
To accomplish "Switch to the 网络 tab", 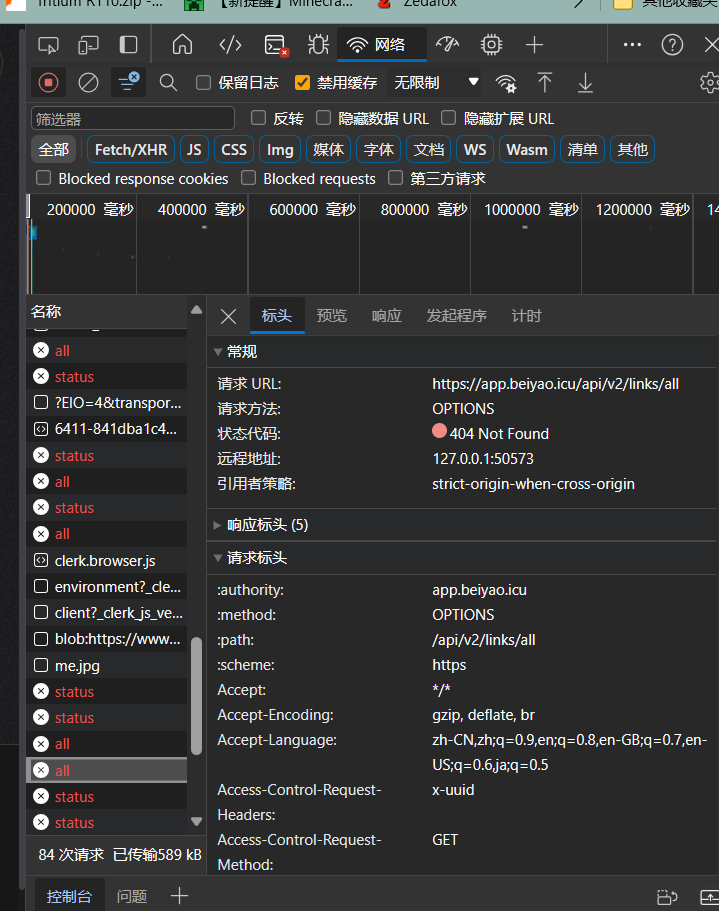I will pyautogui.click(x=382, y=45).
